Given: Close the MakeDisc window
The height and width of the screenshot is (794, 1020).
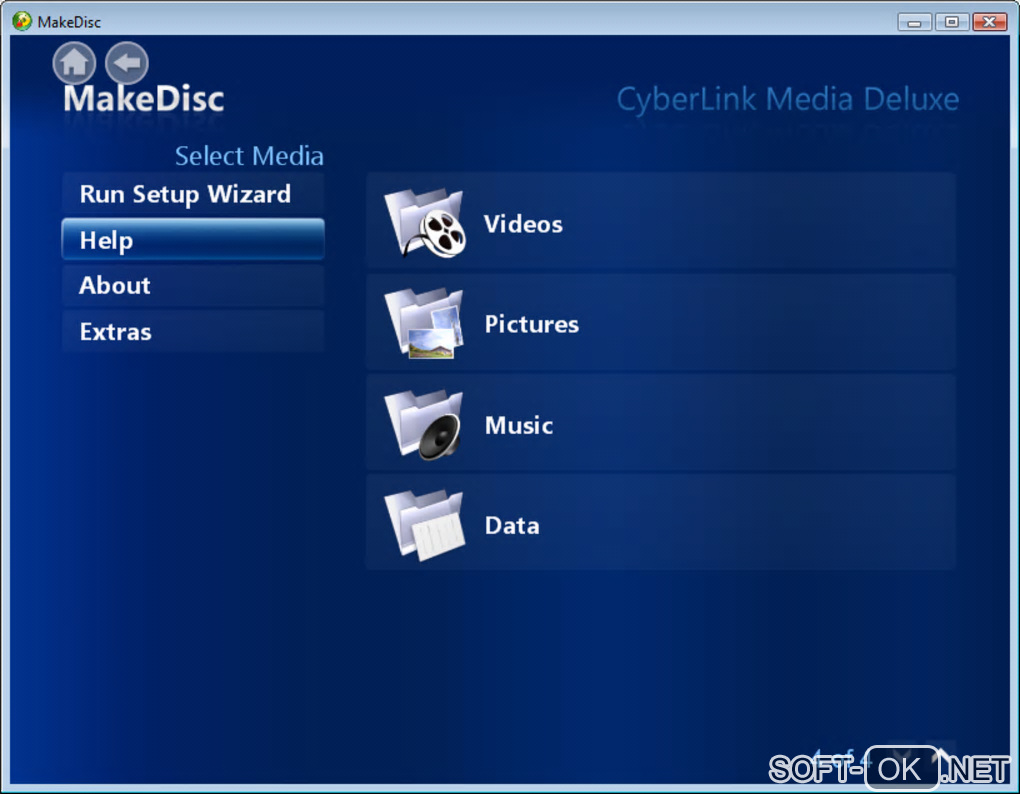Looking at the screenshot, I should [989, 22].
